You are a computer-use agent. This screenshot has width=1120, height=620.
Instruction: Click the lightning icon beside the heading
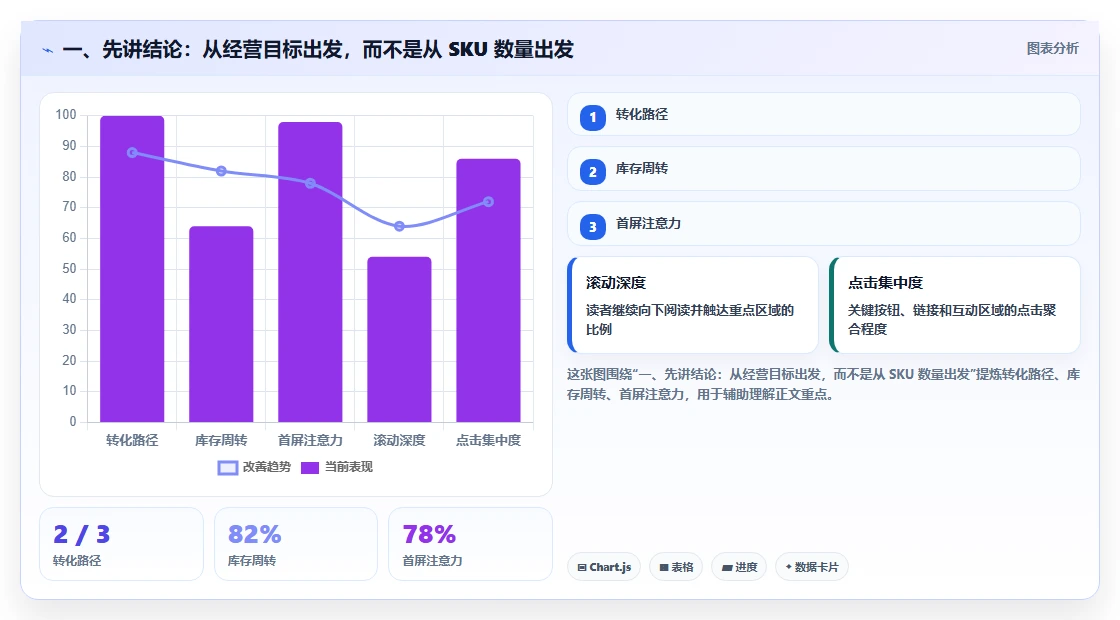[x=48, y=50]
